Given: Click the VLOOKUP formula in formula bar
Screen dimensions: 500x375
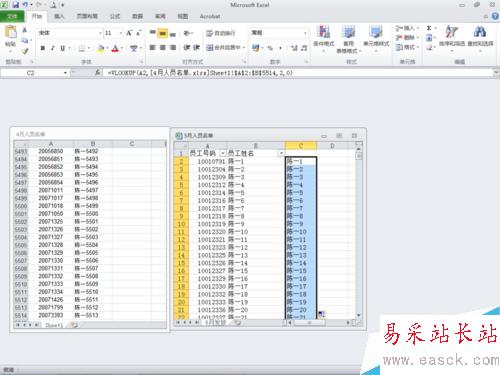Looking at the screenshot, I should coord(200,73).
